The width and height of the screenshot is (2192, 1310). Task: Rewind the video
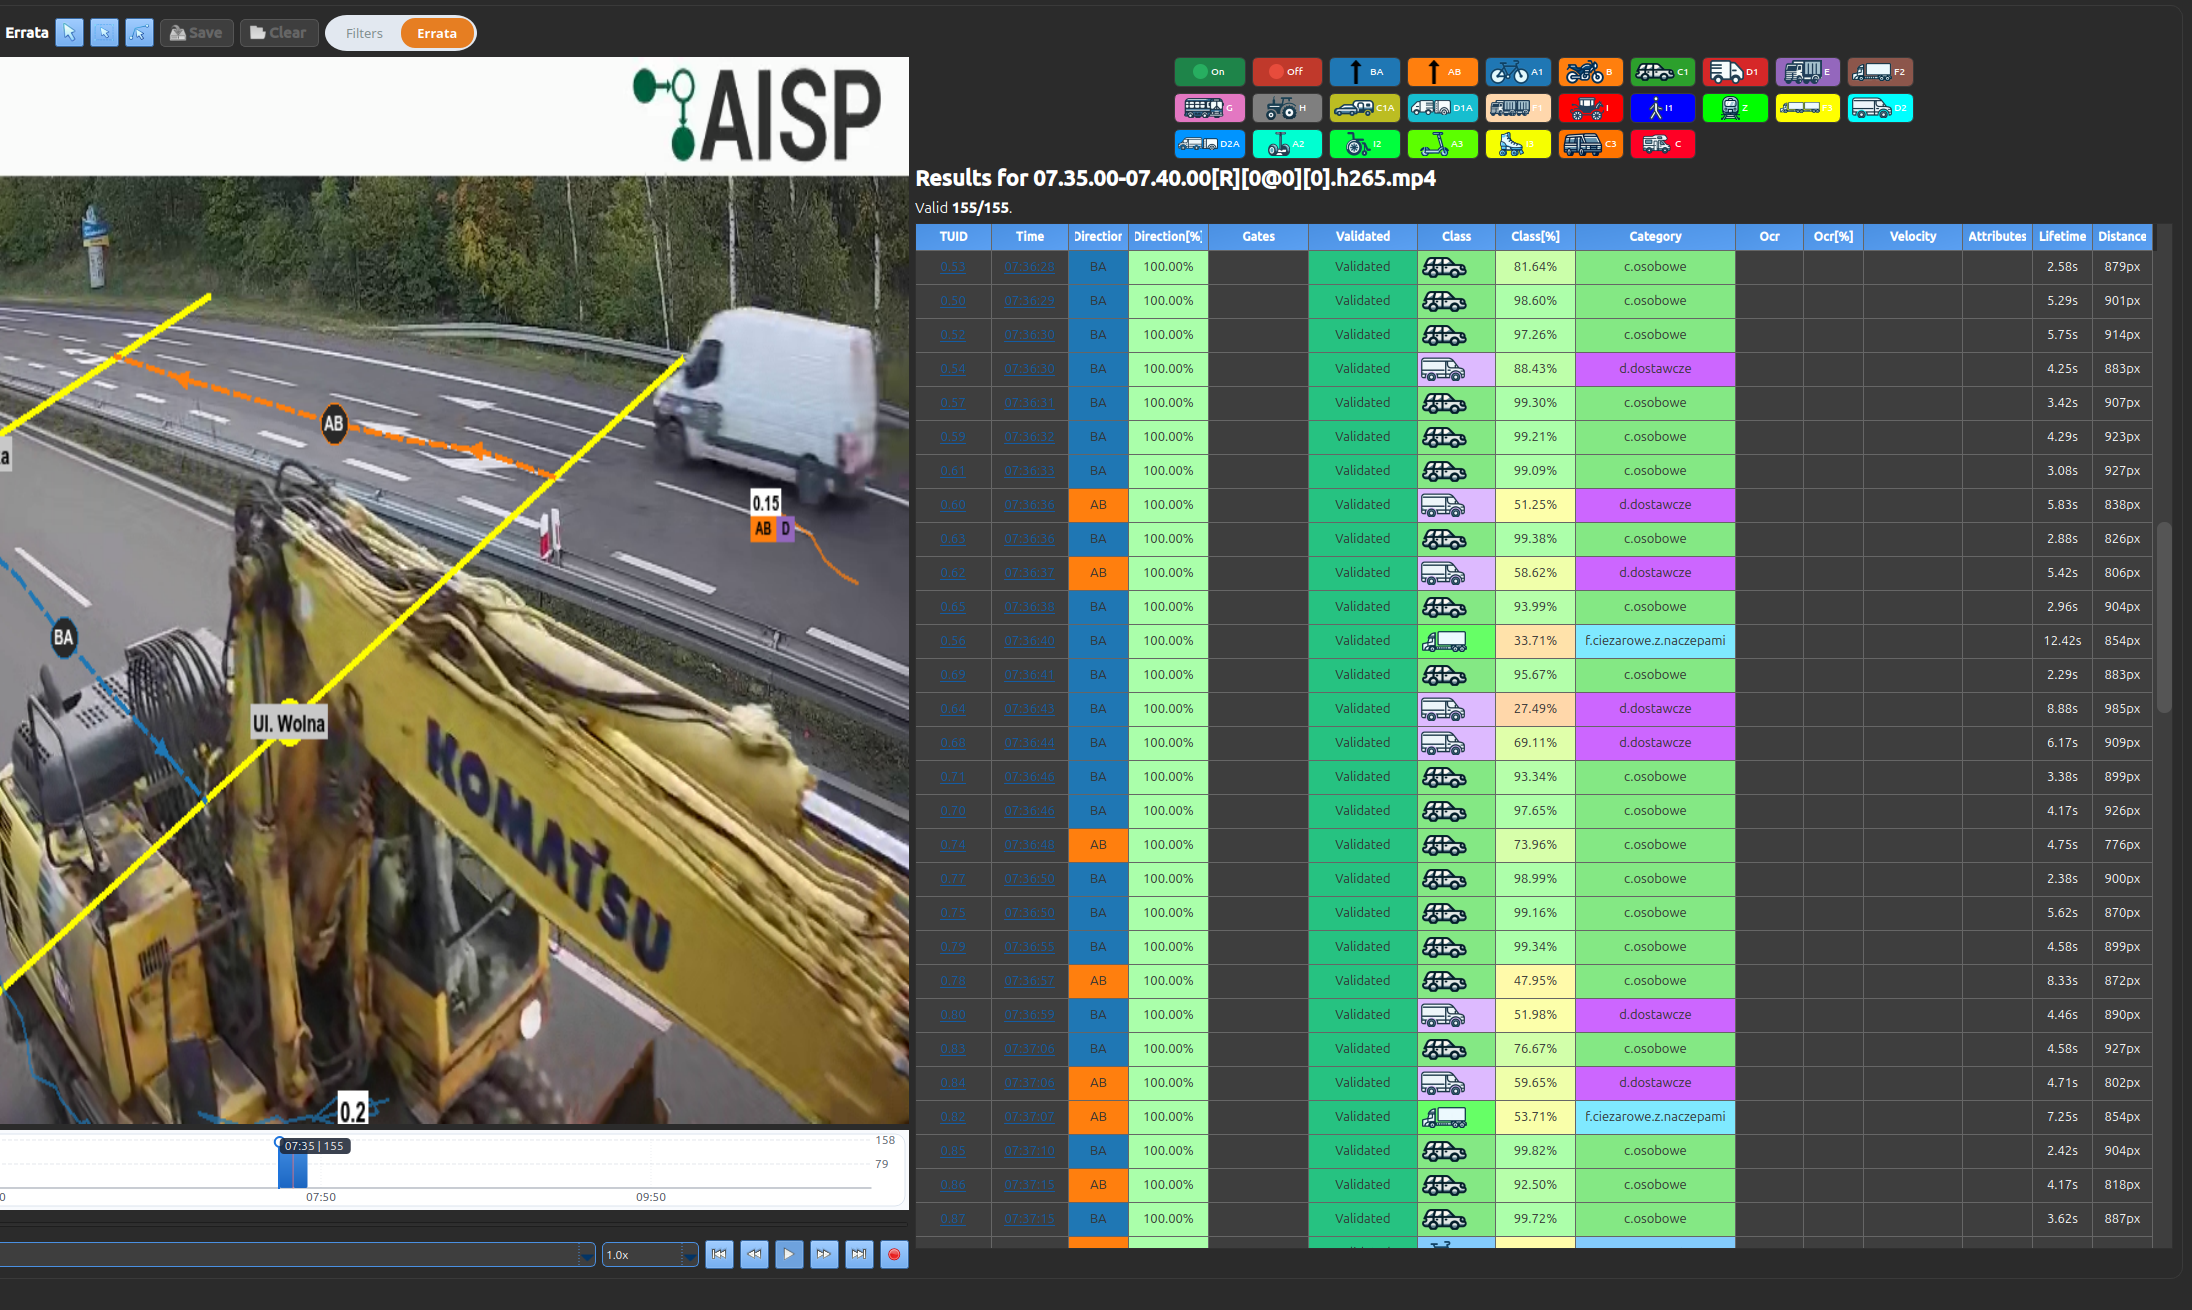coord(754,1254)
